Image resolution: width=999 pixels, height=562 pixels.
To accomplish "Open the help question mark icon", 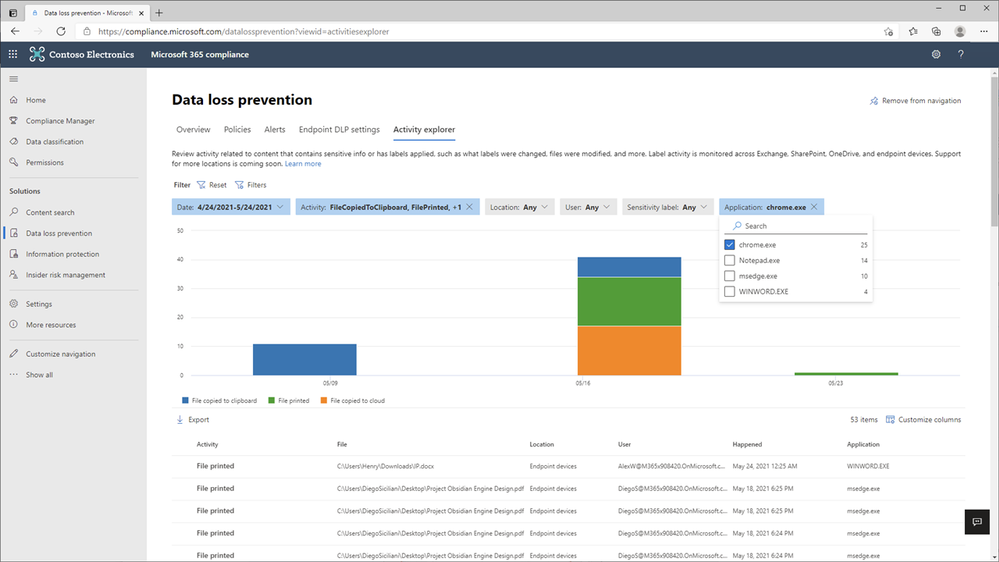I will tap(961, 54).
